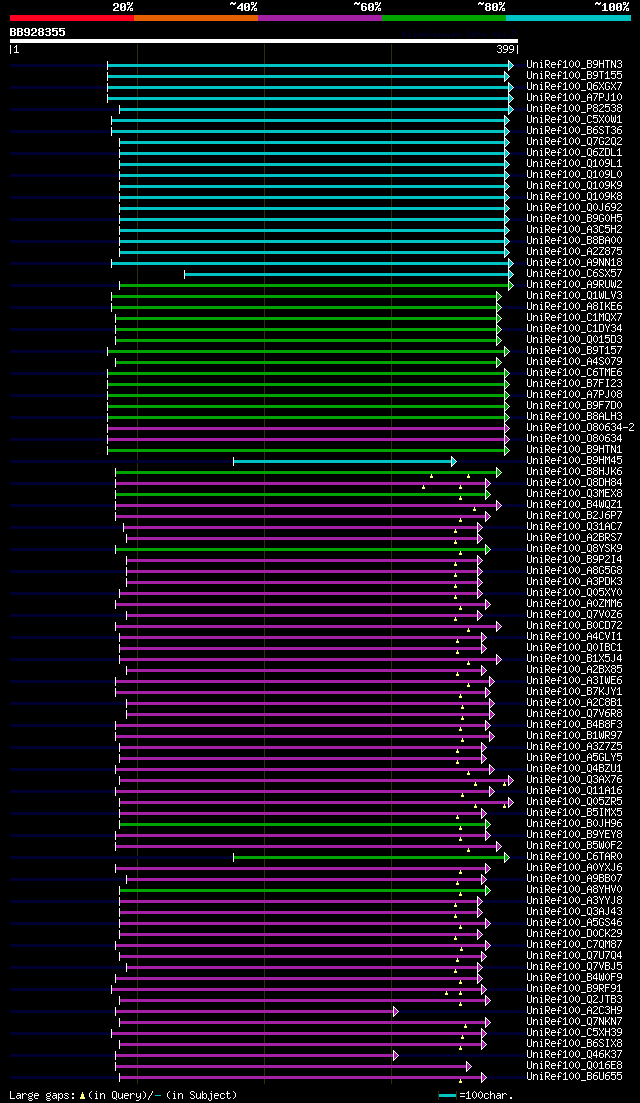Select the UniRef100_Q3AX76 label
The image size is (640, 1103).
(574, 779)
